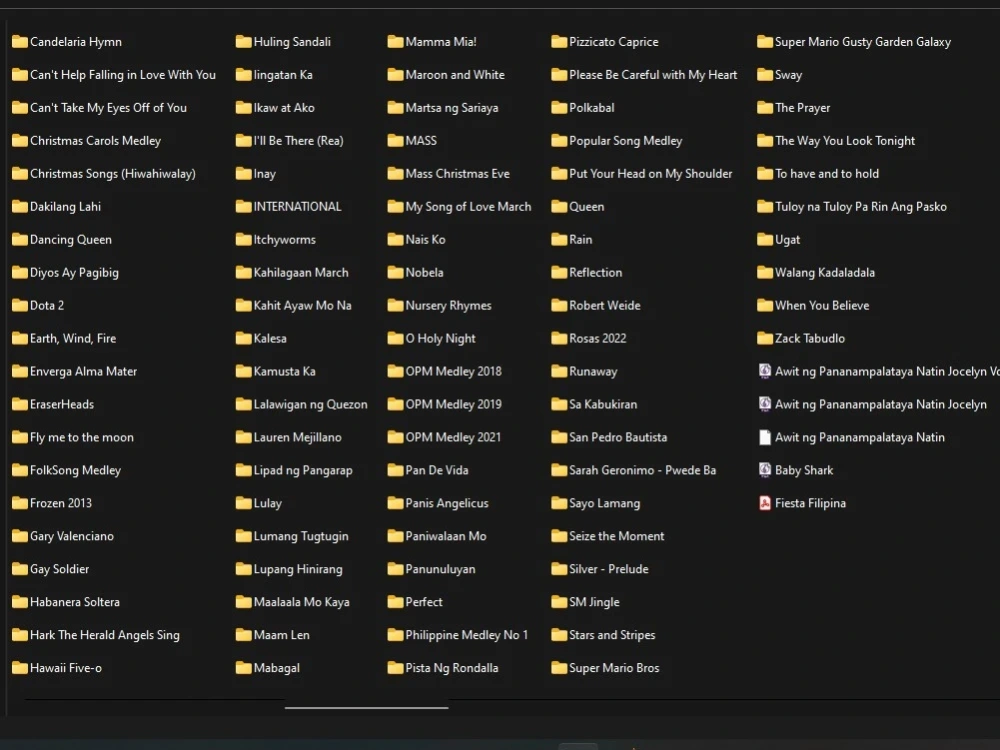Click "Please Be Careful with My Heart" name
Image resolution: width=1000 pixels, height=750 pixels.
653,75
